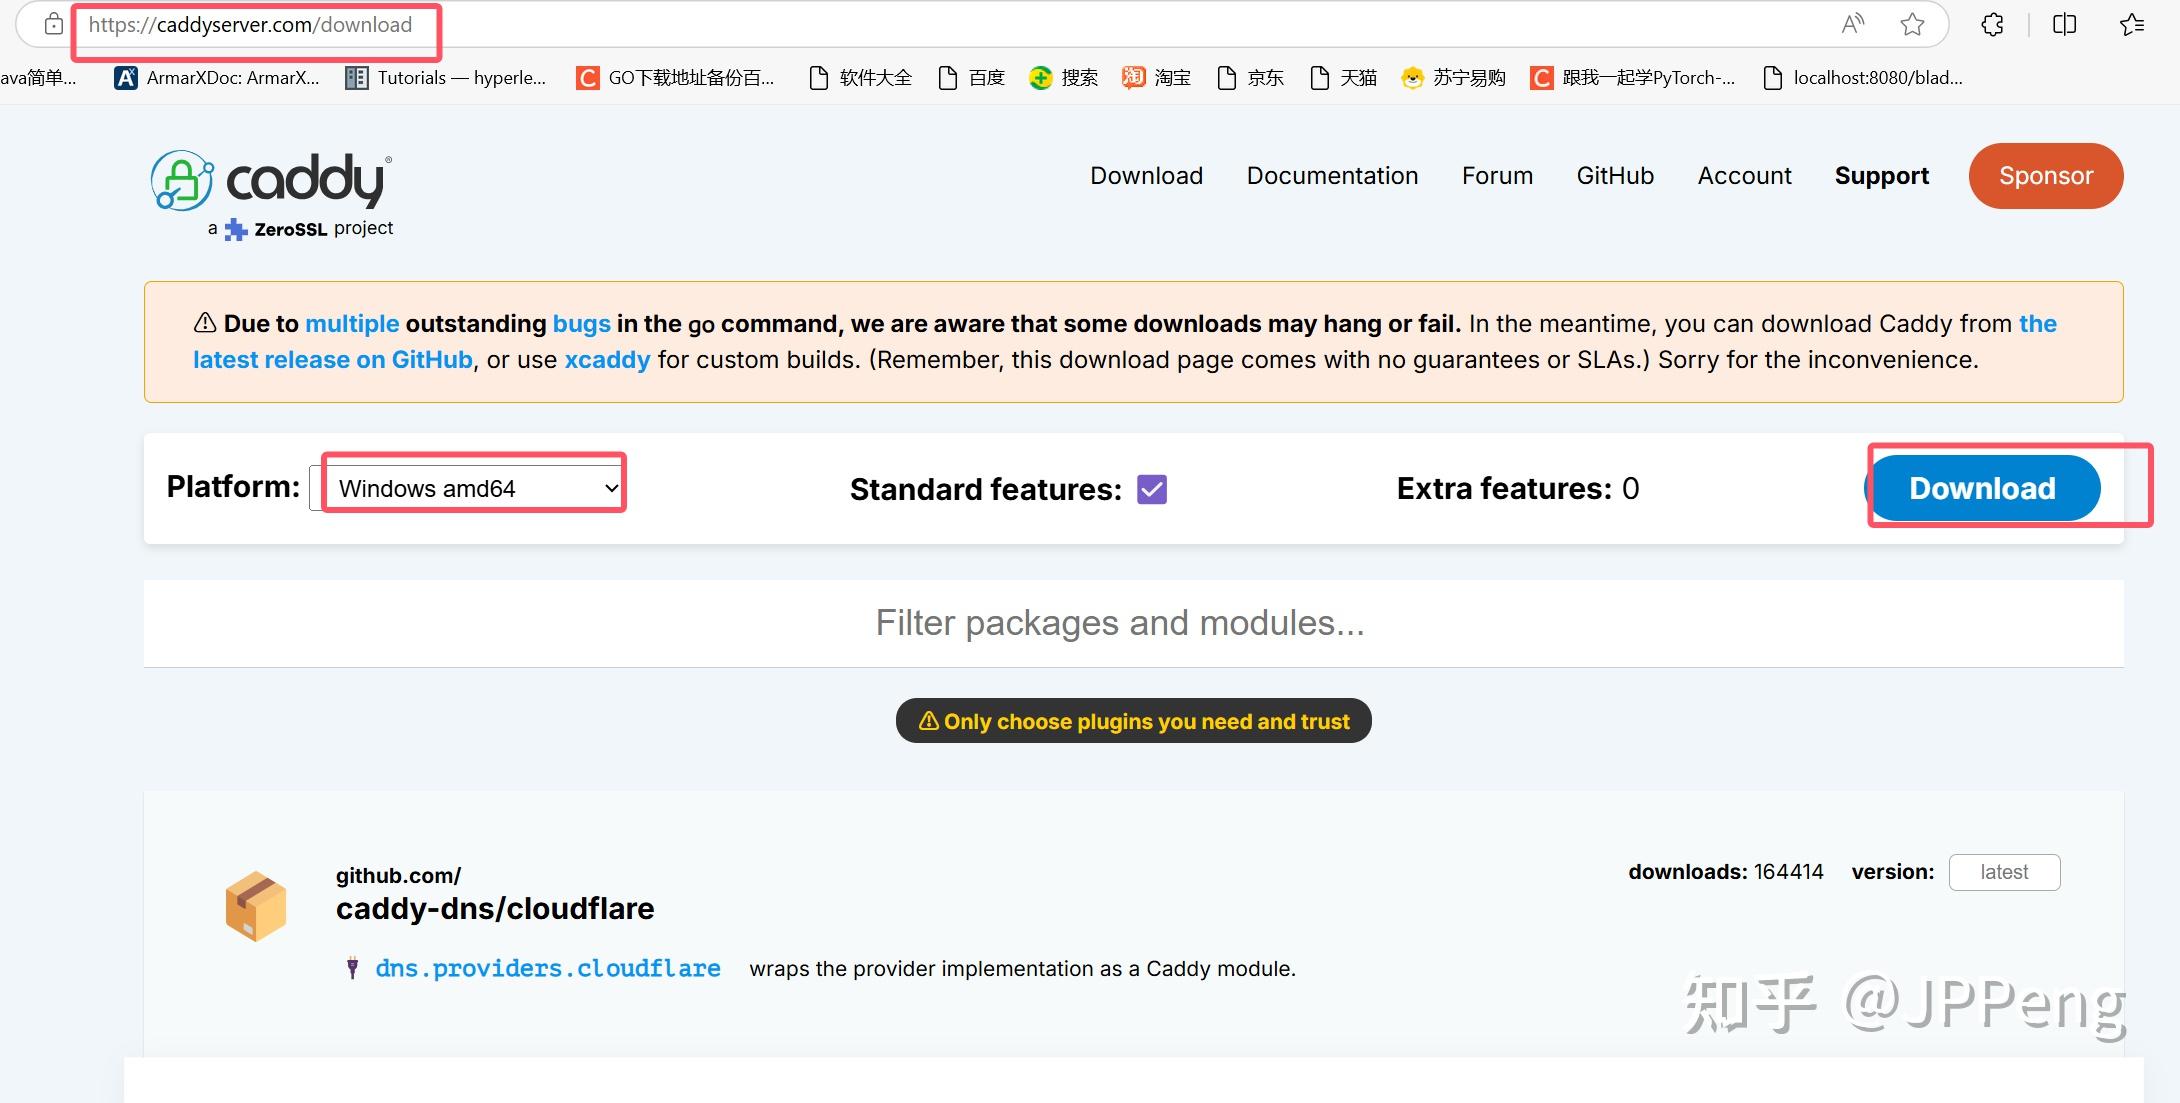Click the Read Aloud icon
This screenshot has width=2180, height=1103.
[x=1852, y=24]
